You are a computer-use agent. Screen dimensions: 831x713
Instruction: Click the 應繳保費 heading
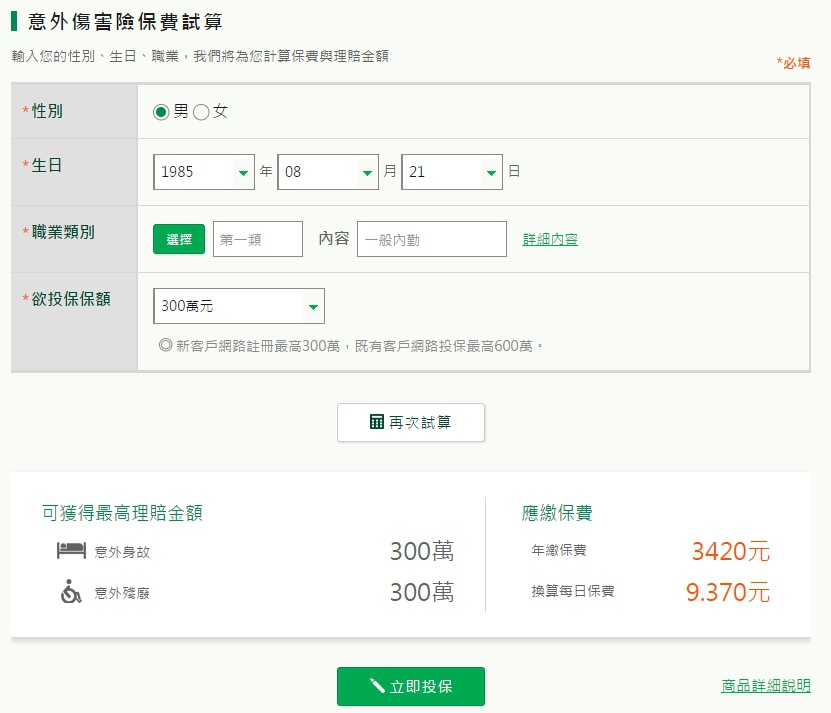tap(557, 513)
